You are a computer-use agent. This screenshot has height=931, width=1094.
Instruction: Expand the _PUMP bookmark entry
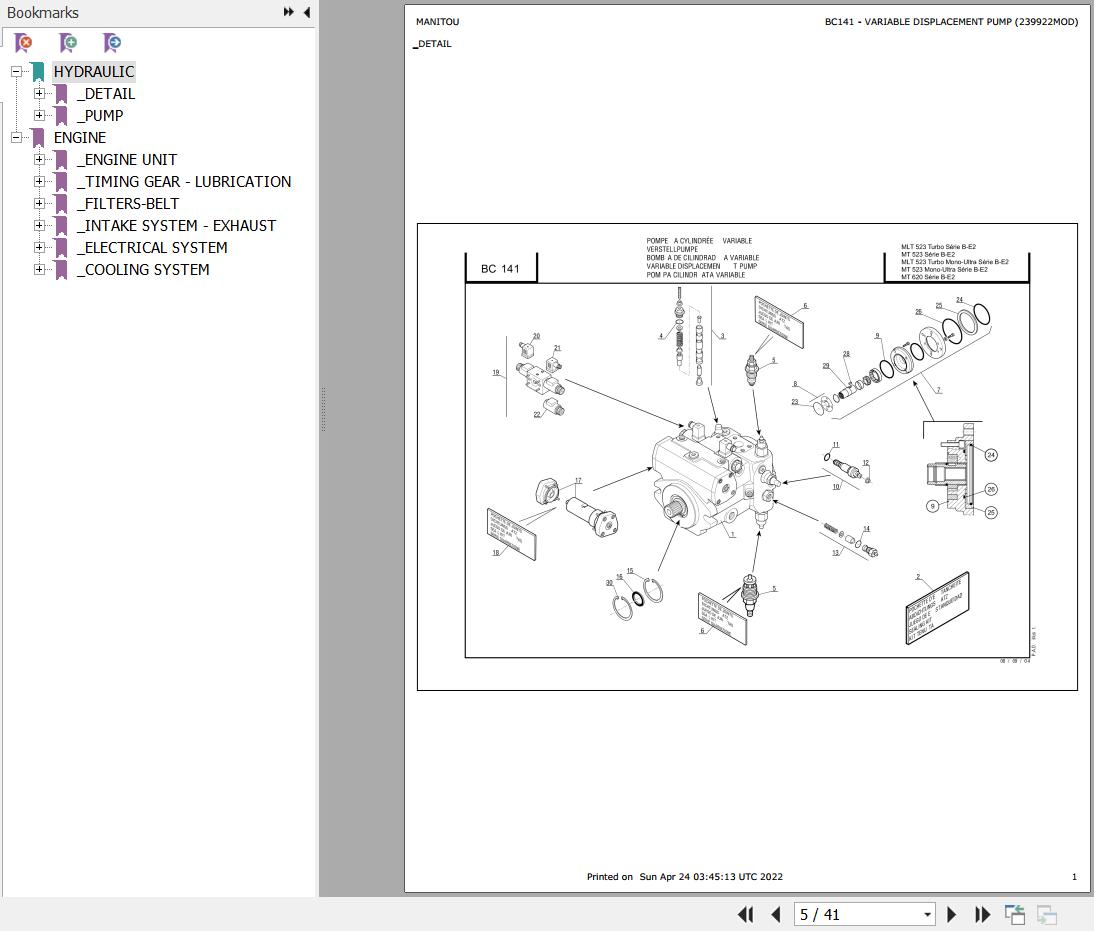click(38, 115)
